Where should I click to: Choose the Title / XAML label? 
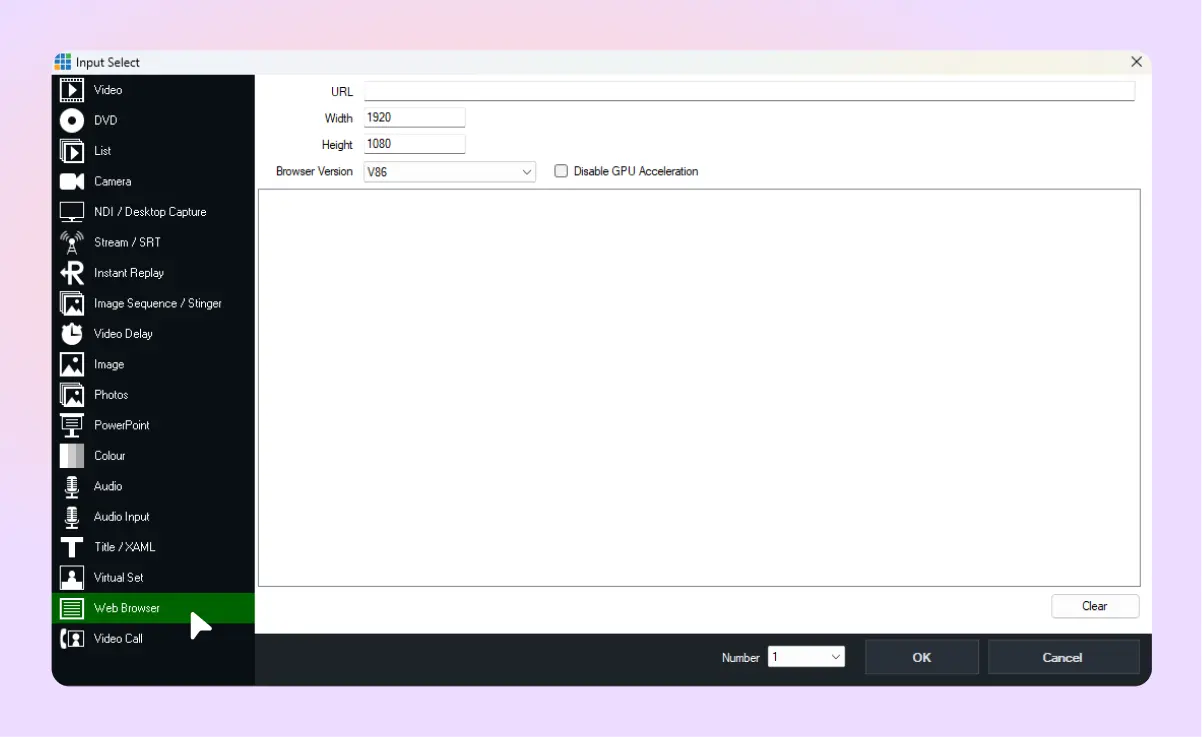coord(125,547)
